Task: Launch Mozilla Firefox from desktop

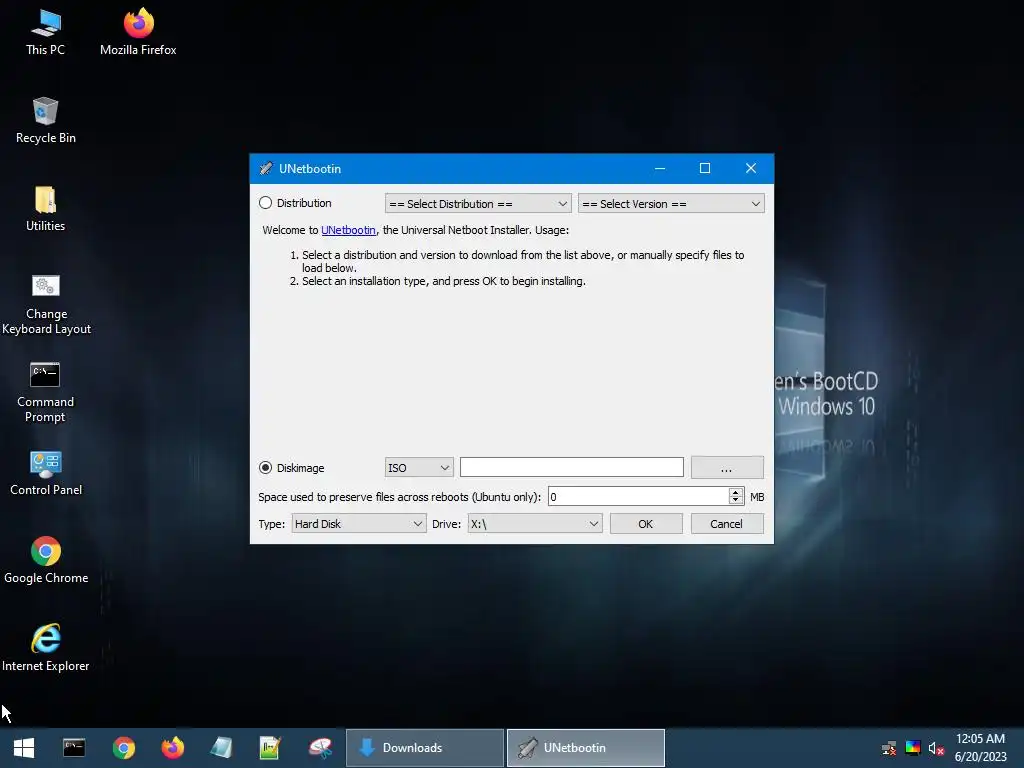Action: coord(138,32)
